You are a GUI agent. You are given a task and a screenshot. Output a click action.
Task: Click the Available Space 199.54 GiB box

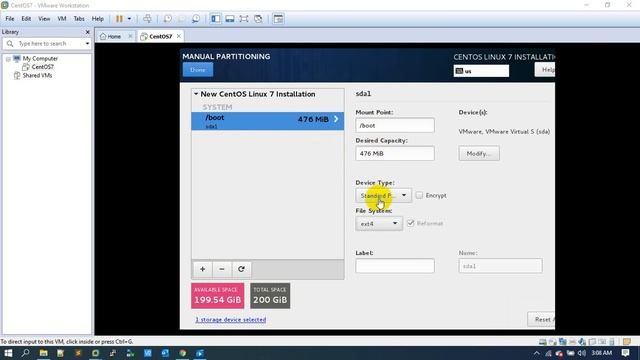(218, 296)
